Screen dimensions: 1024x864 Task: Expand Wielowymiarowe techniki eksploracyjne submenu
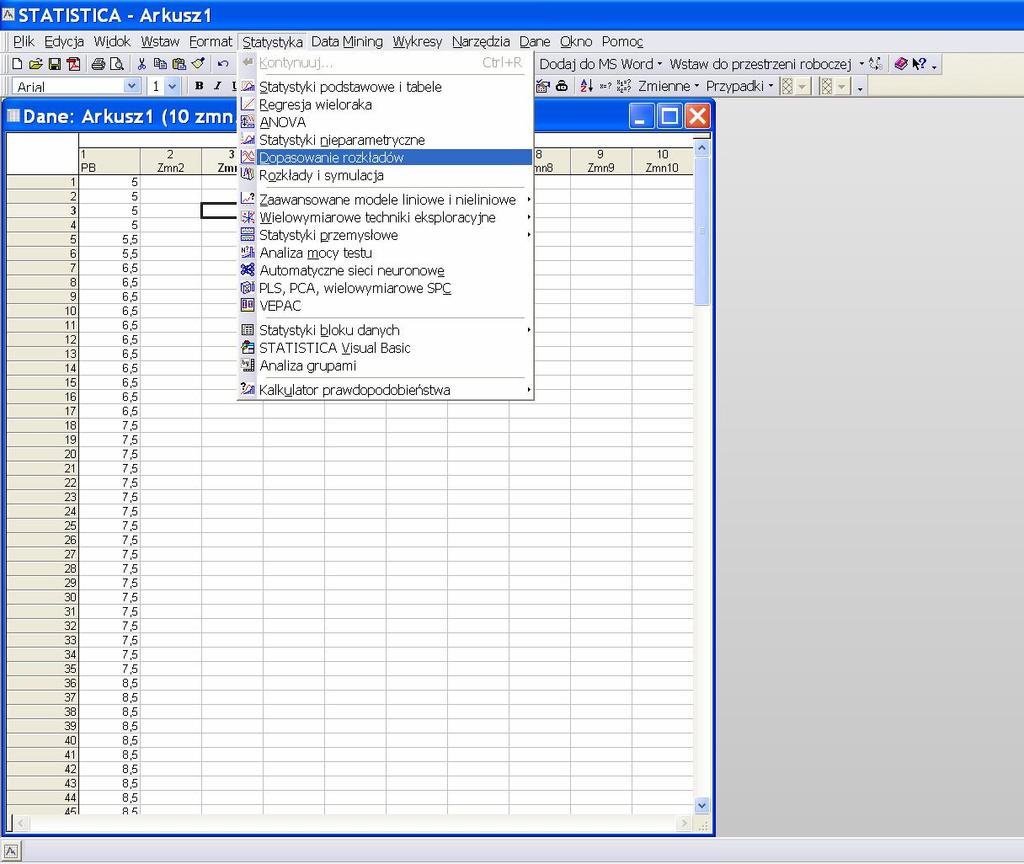coord(385,217)
